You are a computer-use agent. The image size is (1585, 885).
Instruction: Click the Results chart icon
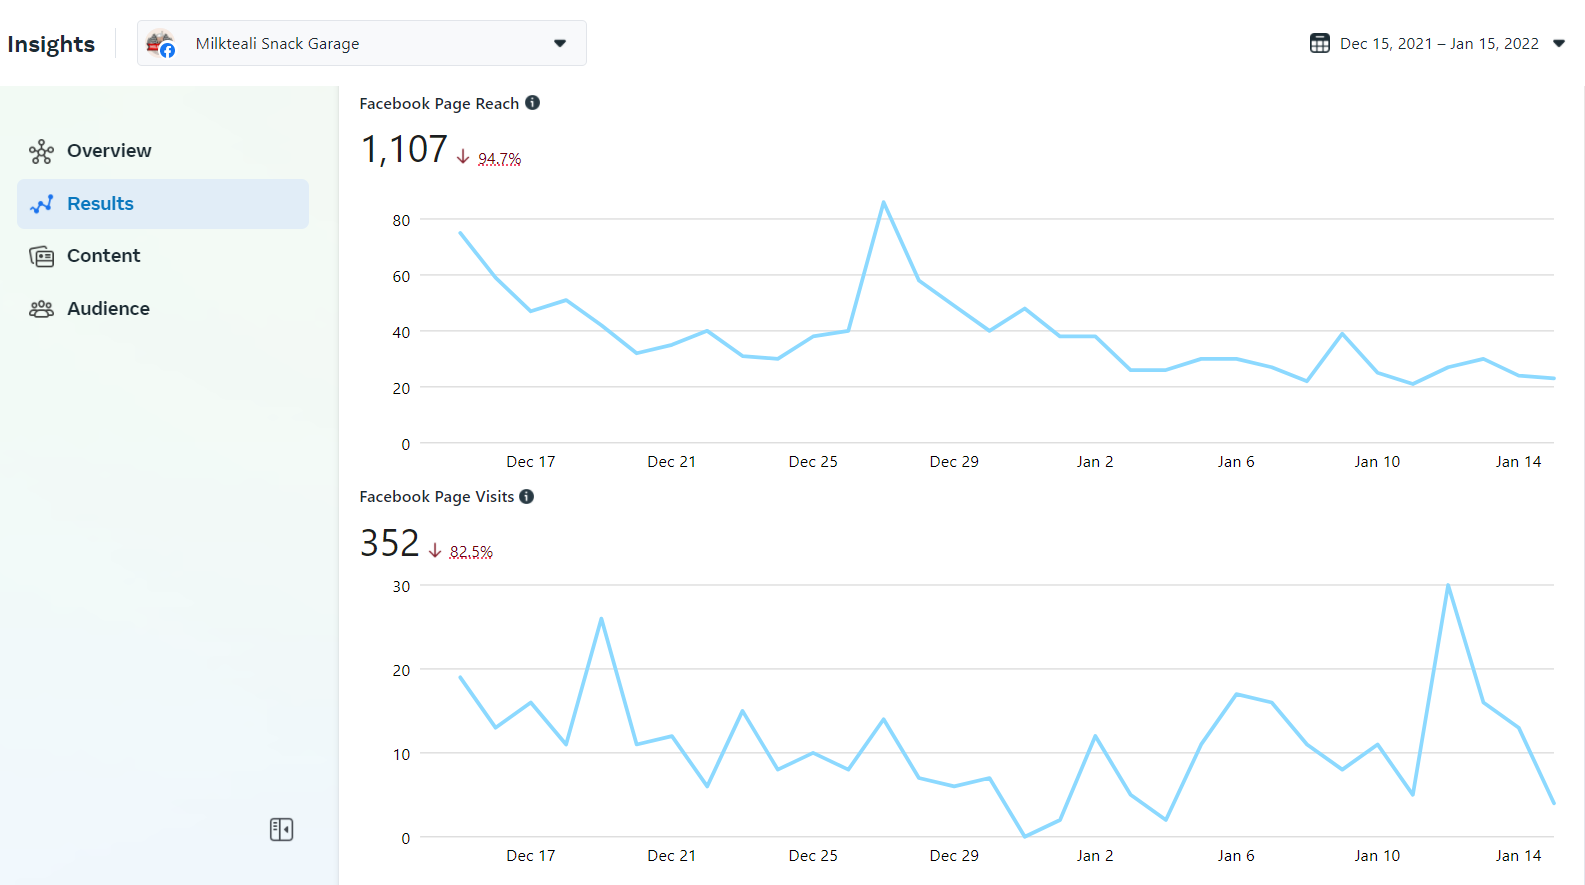(41, 204)
